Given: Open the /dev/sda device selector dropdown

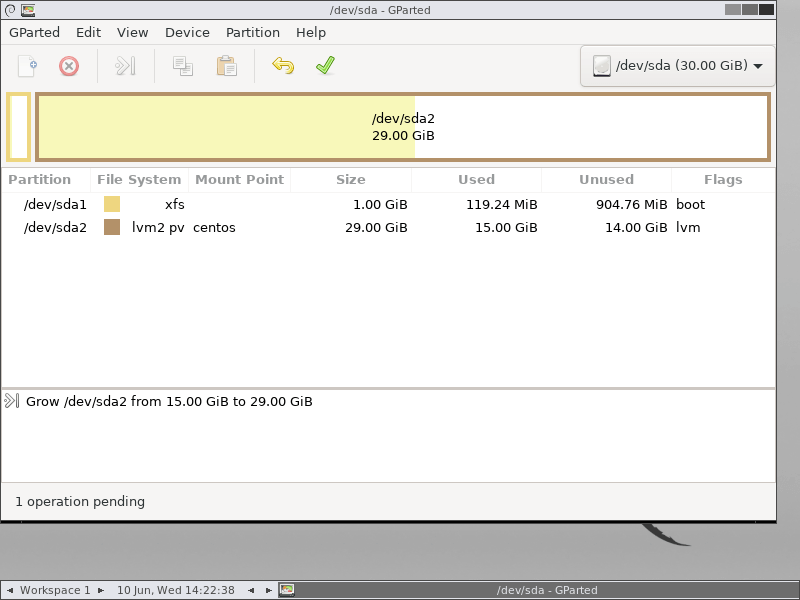Looking at the screenshot, I should click(x=678, y=66).
